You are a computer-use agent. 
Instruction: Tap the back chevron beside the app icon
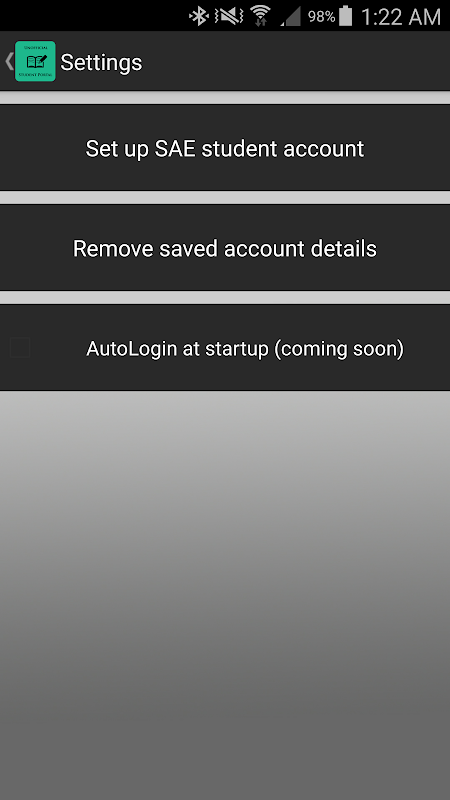tap(8, 61)
